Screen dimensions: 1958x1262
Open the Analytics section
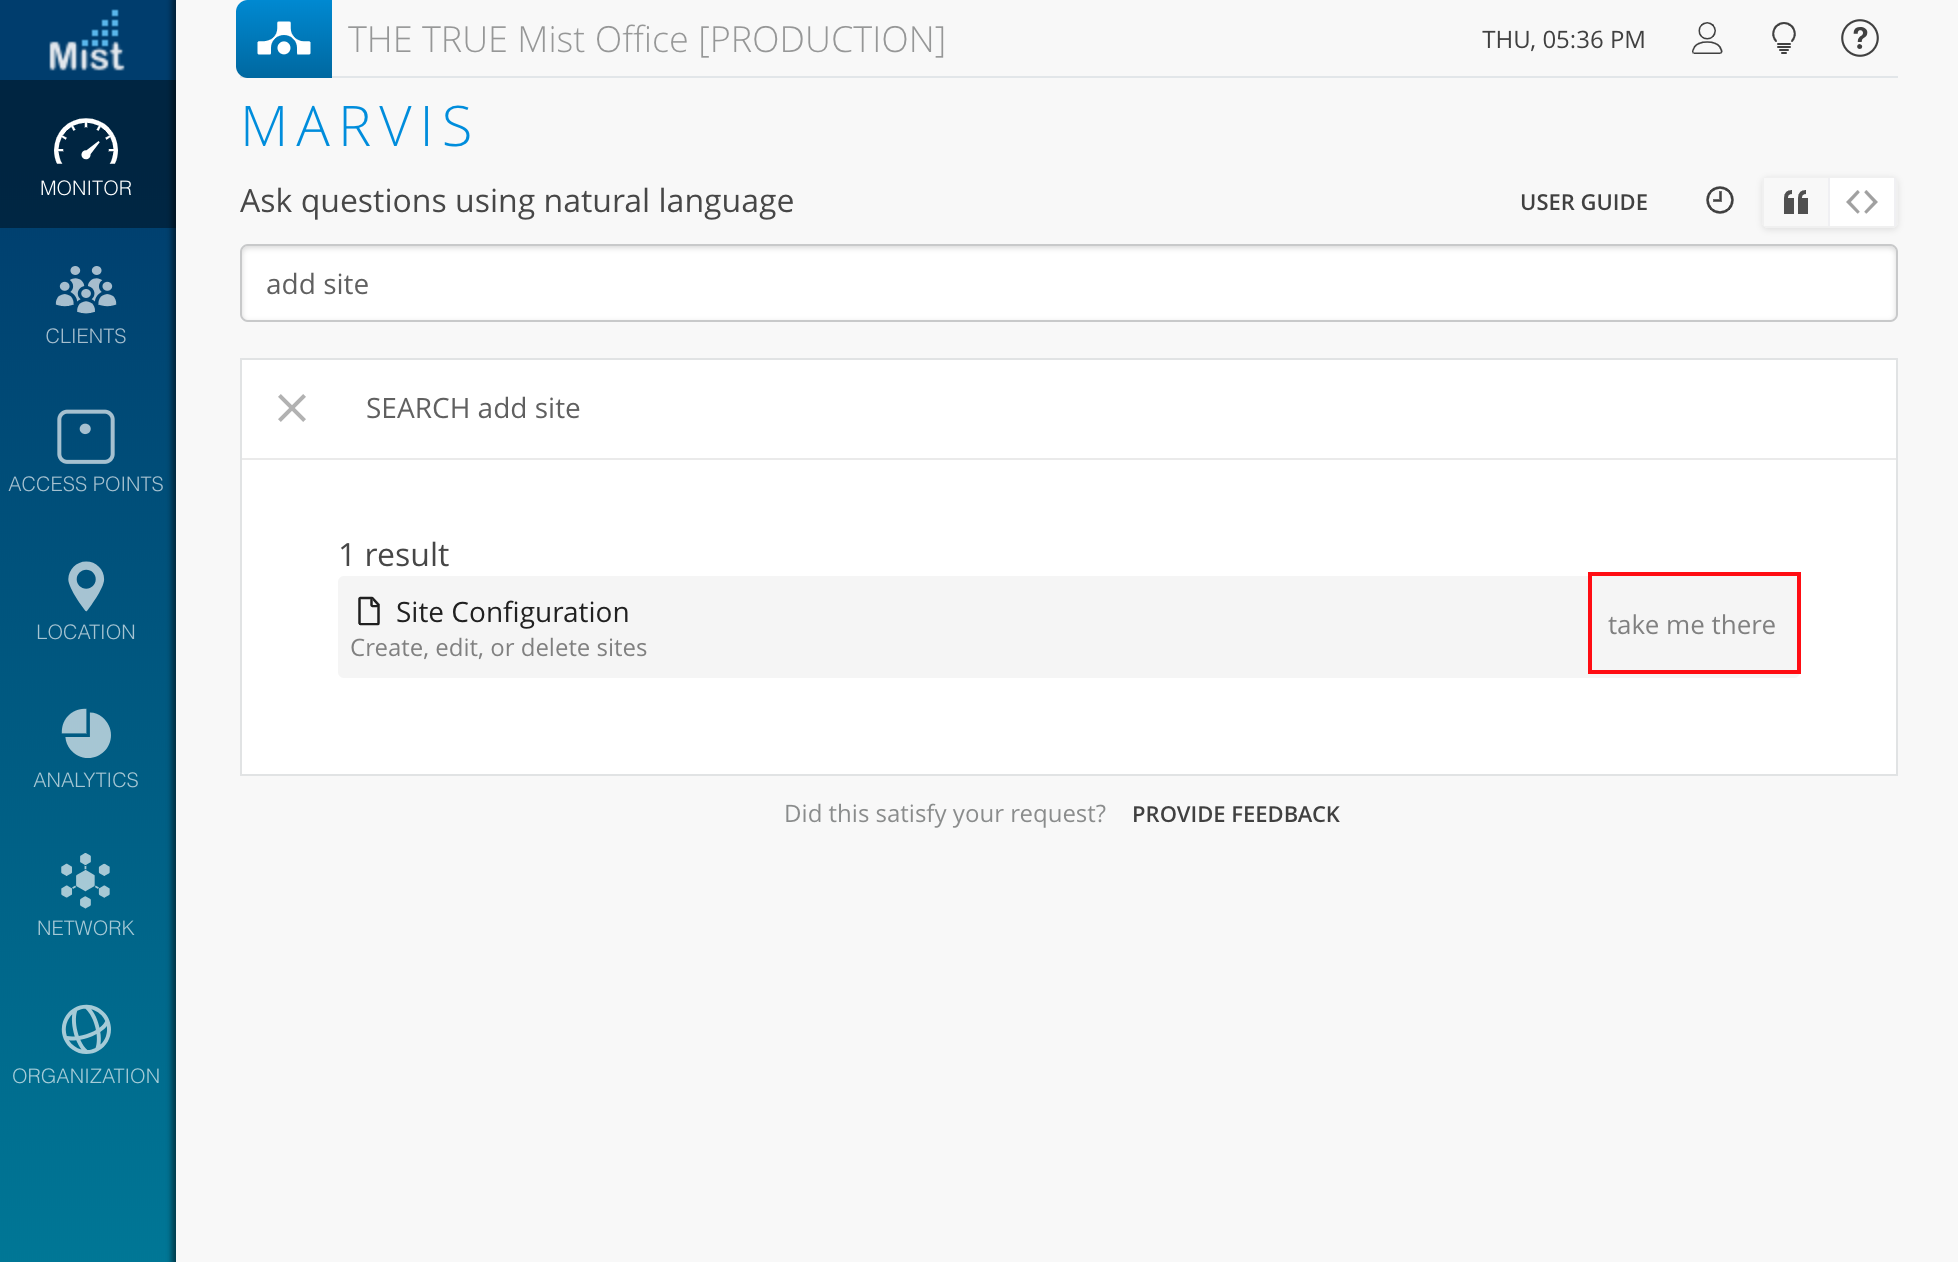(86, 749)
